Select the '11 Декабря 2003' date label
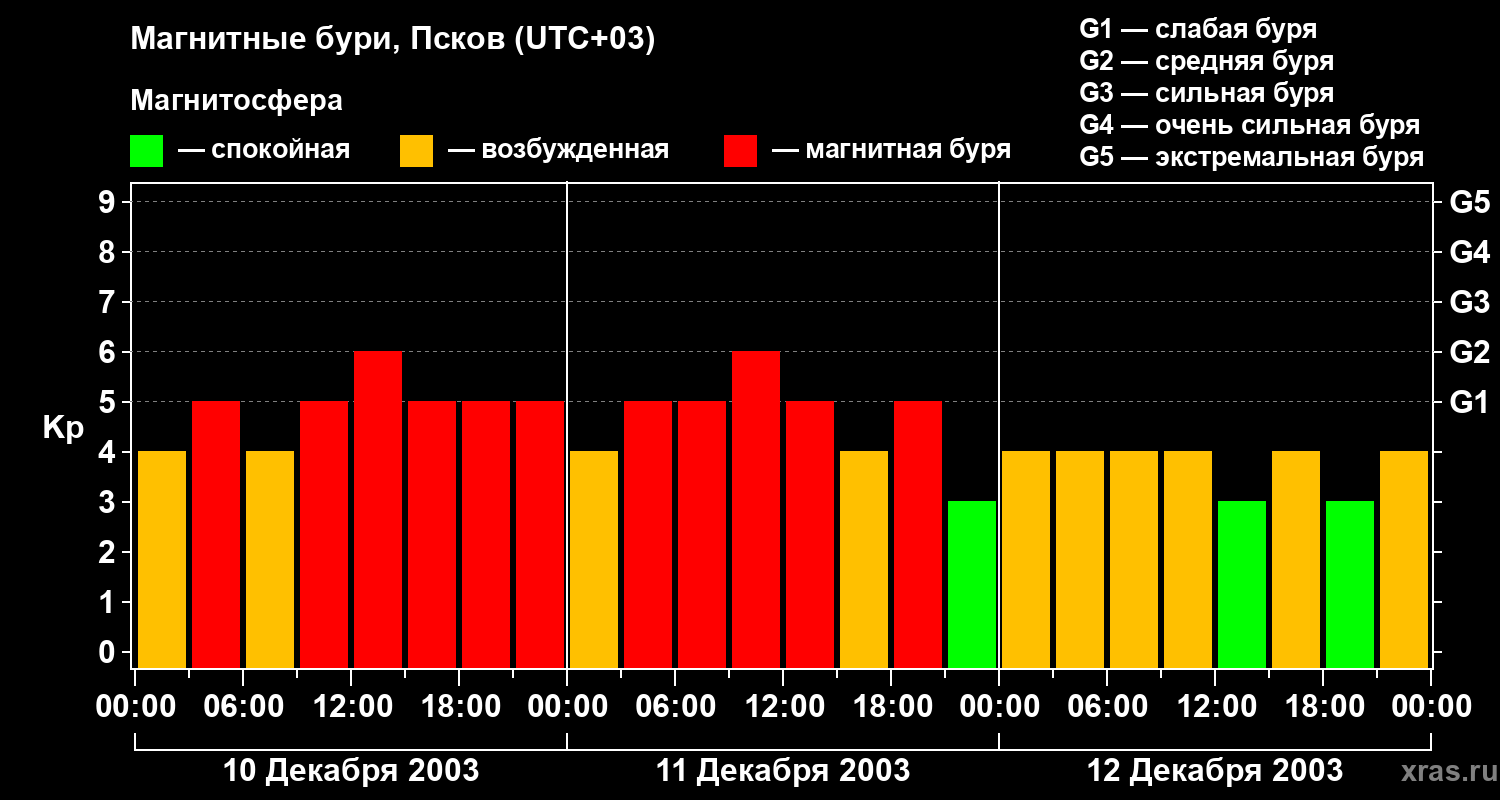Image resolution: width=1500 pixels, height=800 pixels. tap(782, 771)
